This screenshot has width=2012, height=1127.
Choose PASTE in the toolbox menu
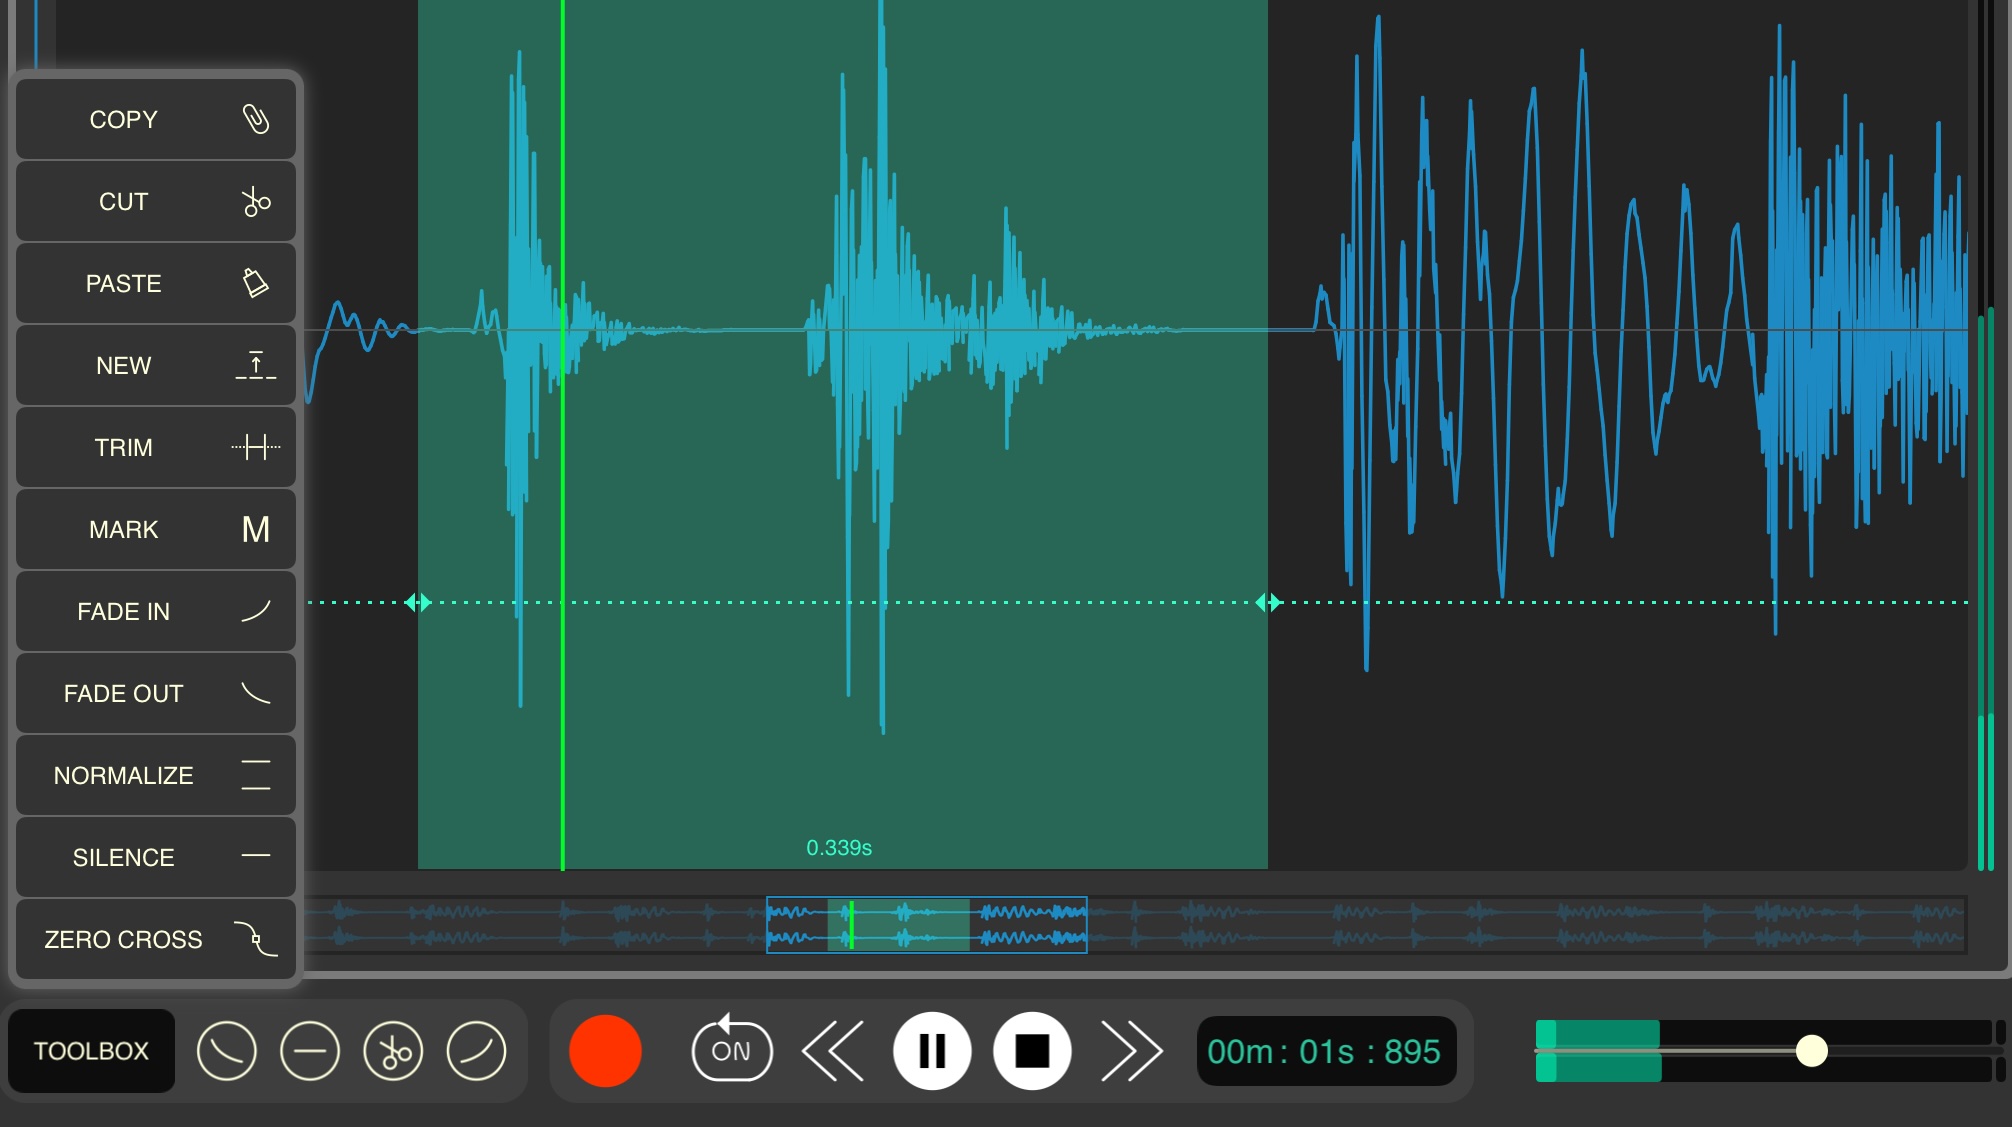(156, 283)
